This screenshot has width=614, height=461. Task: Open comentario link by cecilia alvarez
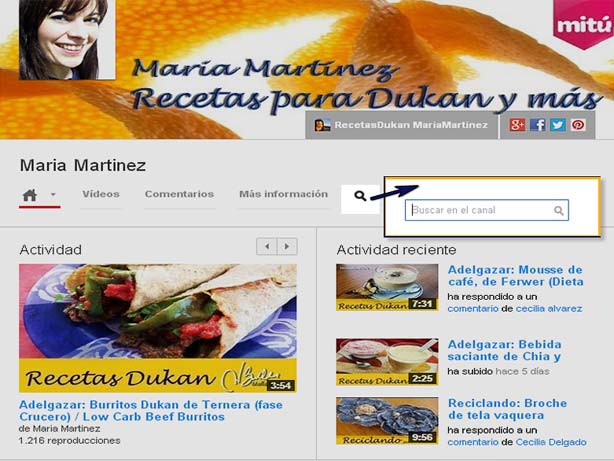(x=473, y=309)
